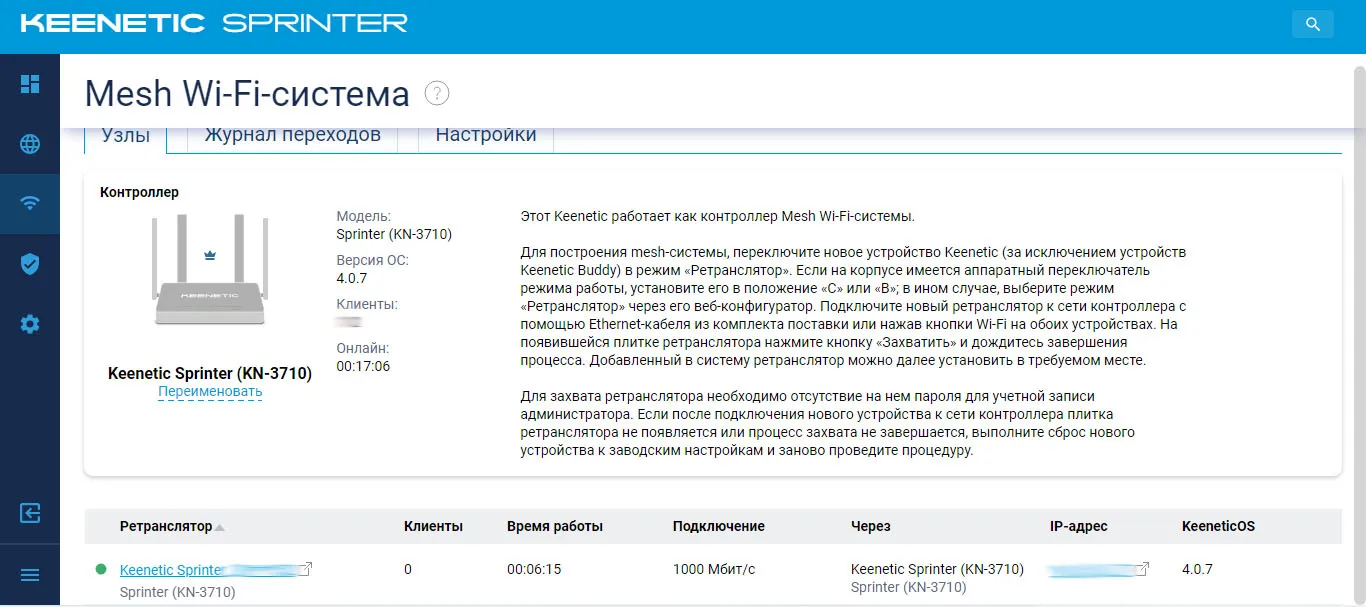
Task: Open the security shield icon in the sidebar
Action: point(30,264)
